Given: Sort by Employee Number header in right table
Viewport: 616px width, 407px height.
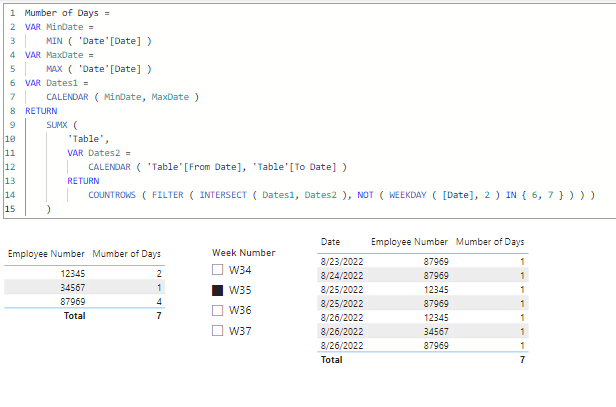Looking at the screenshot, I should click(409, 242).
